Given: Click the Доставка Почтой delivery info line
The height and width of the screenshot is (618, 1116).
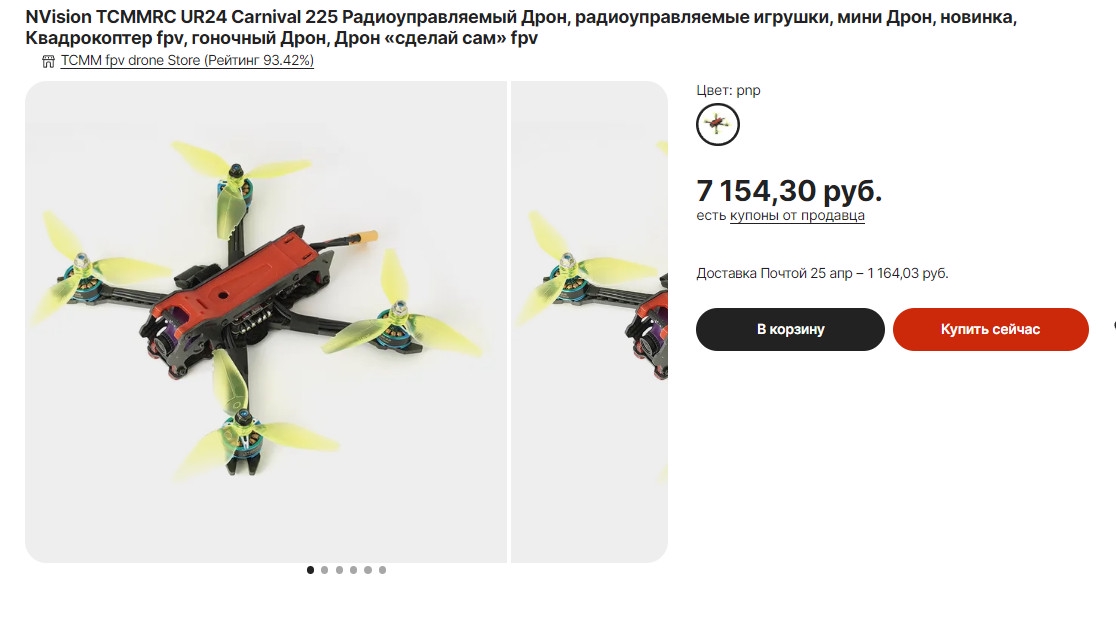Looking at the screenshot, I should (x=822, y=273).
